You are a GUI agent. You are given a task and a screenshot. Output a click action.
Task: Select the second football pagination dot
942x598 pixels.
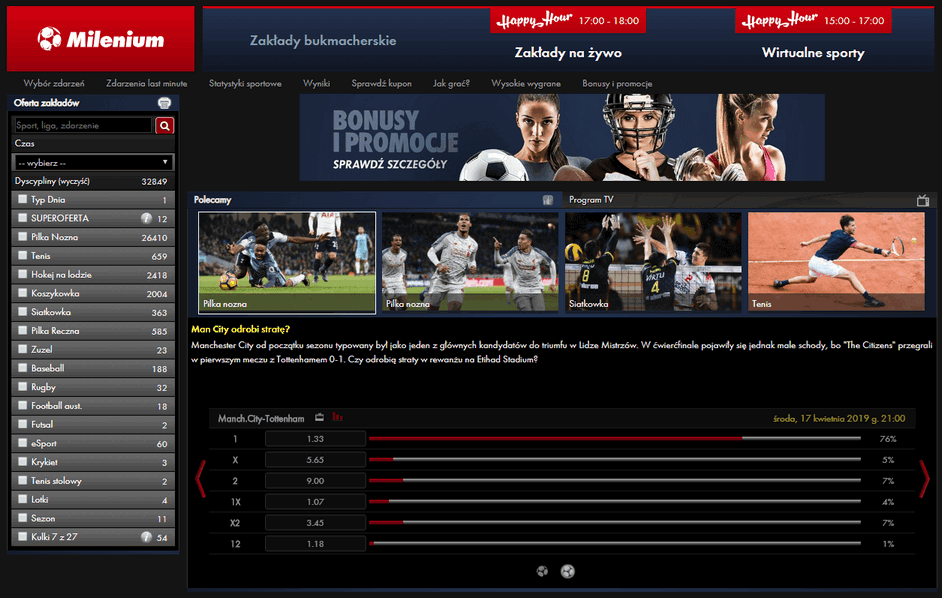[568, 571]
